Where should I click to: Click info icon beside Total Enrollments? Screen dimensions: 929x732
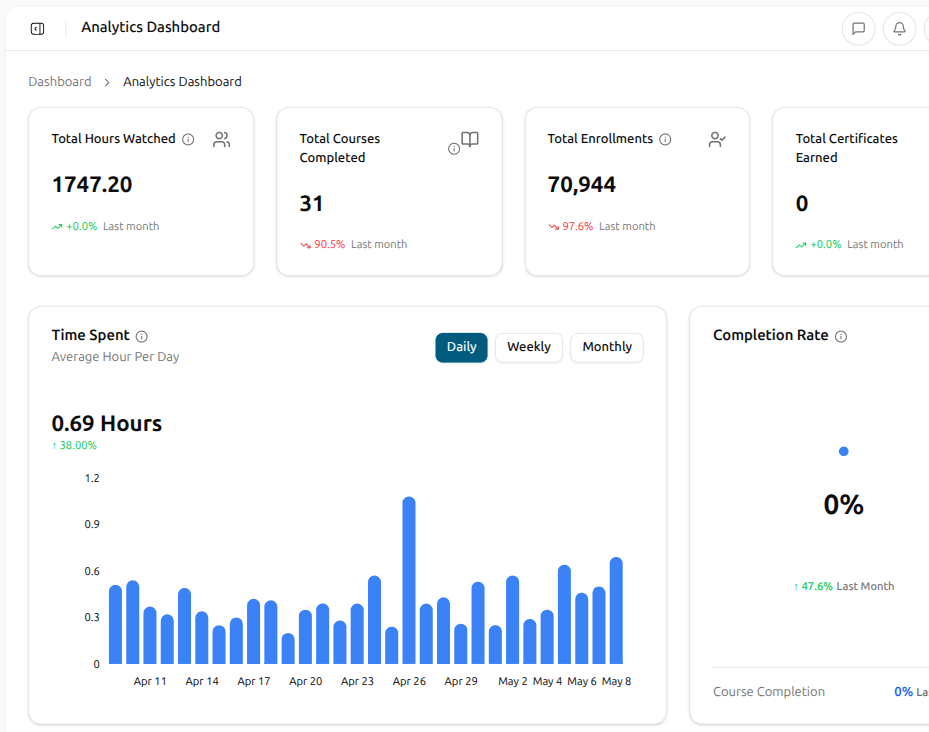point(665,139)
